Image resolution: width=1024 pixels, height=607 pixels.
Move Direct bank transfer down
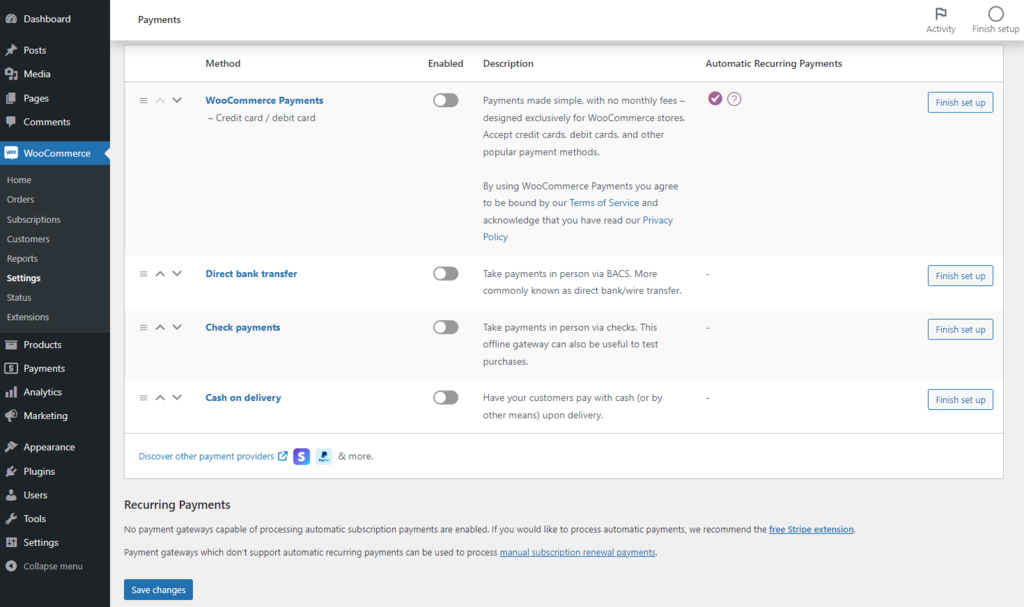[177, 274]
